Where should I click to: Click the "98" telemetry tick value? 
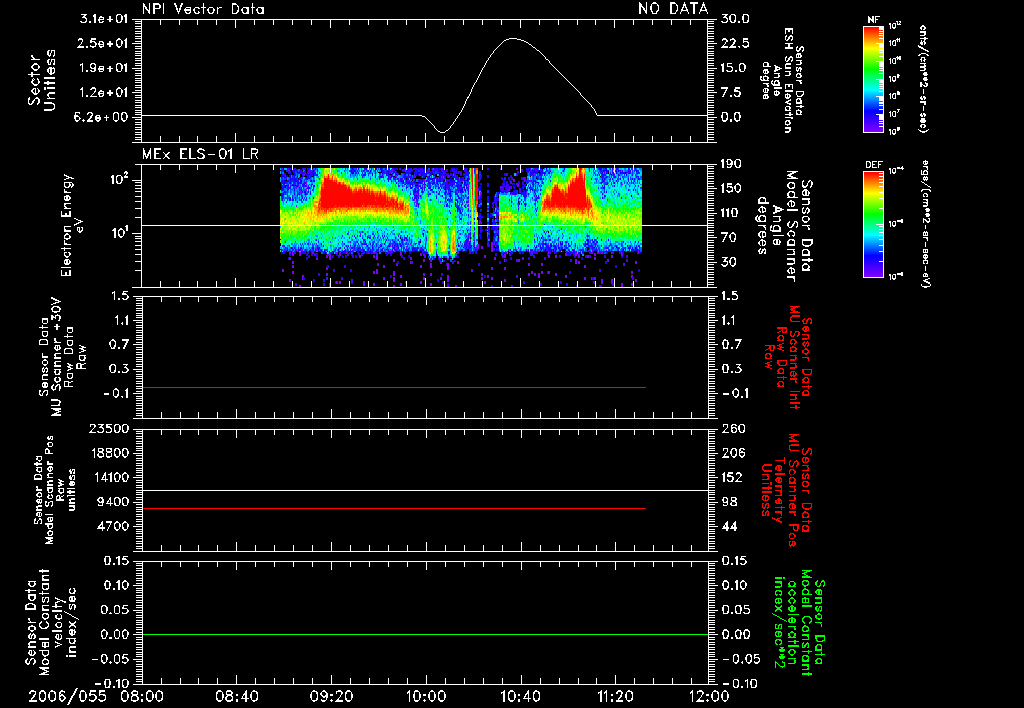point(730,502)
